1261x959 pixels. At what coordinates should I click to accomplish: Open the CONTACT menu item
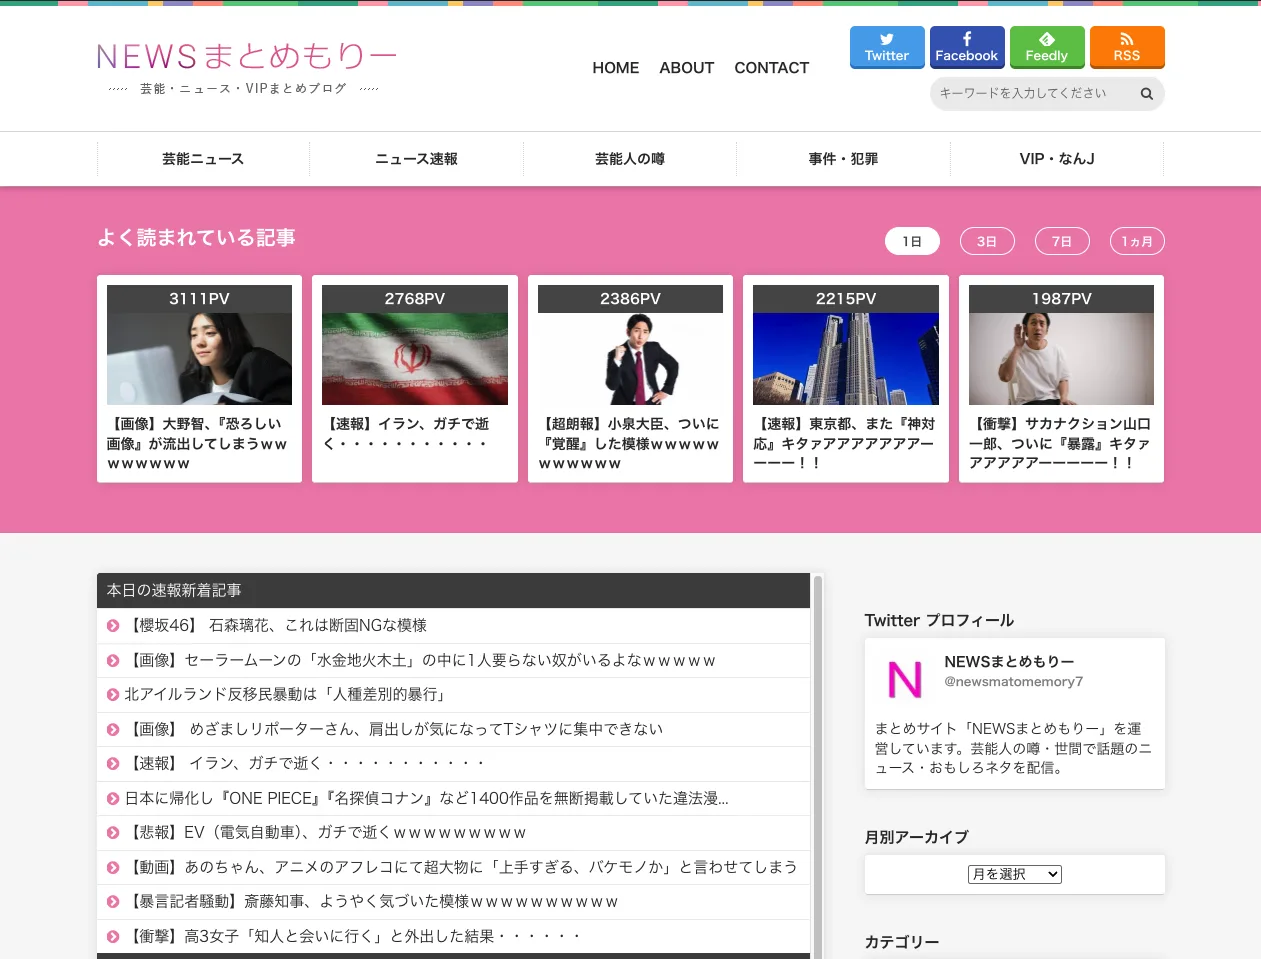click(x=772, y=68)
